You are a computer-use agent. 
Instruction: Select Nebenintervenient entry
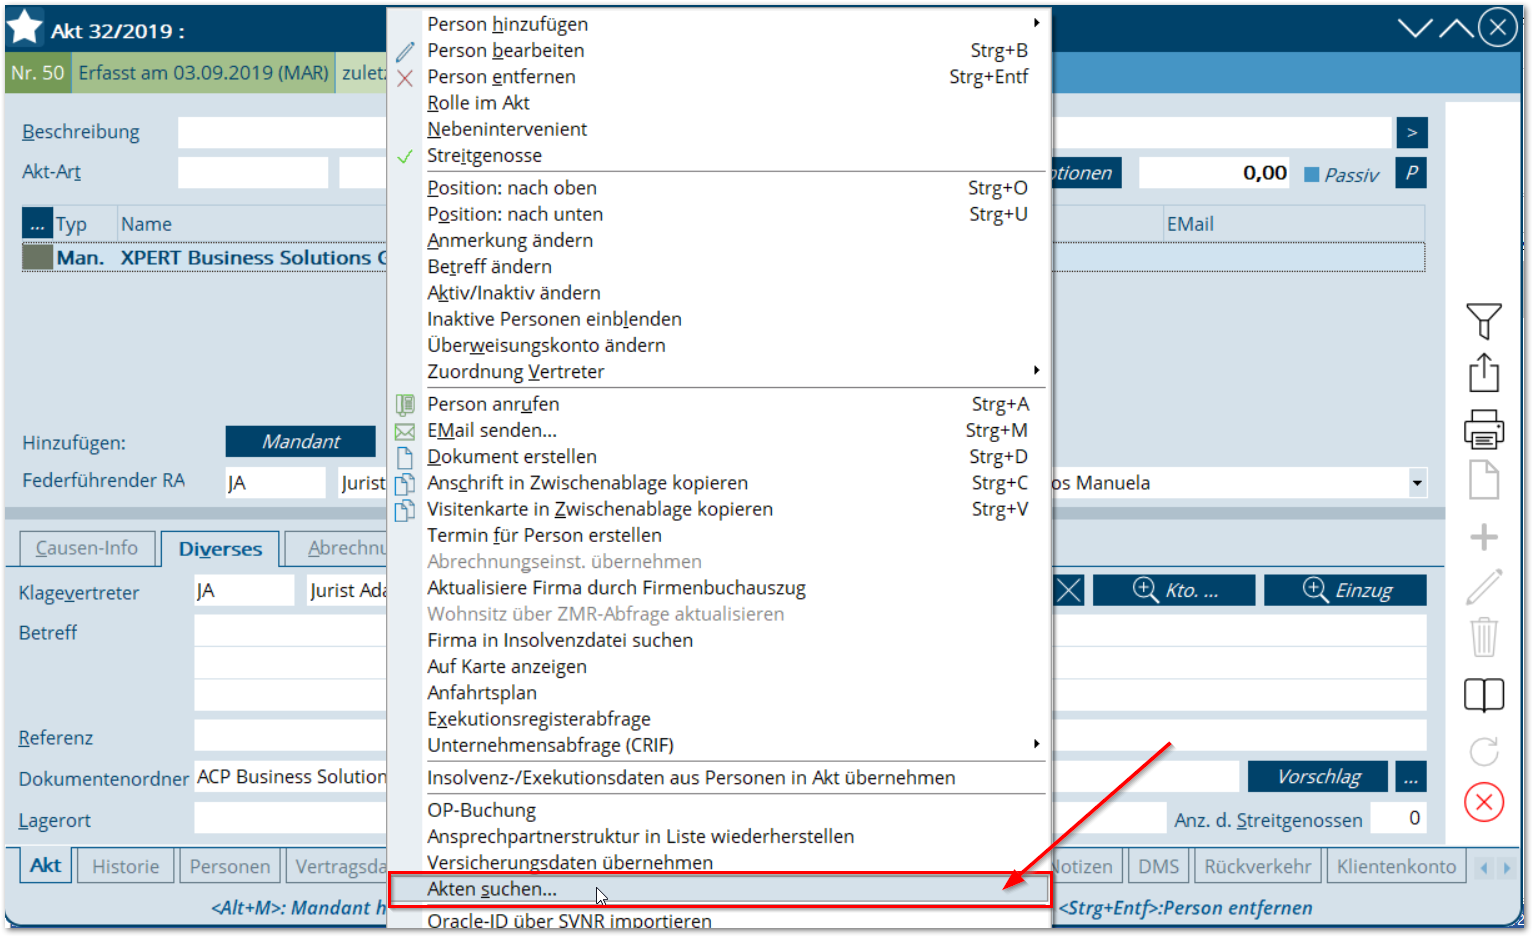[x=719, y=130]
